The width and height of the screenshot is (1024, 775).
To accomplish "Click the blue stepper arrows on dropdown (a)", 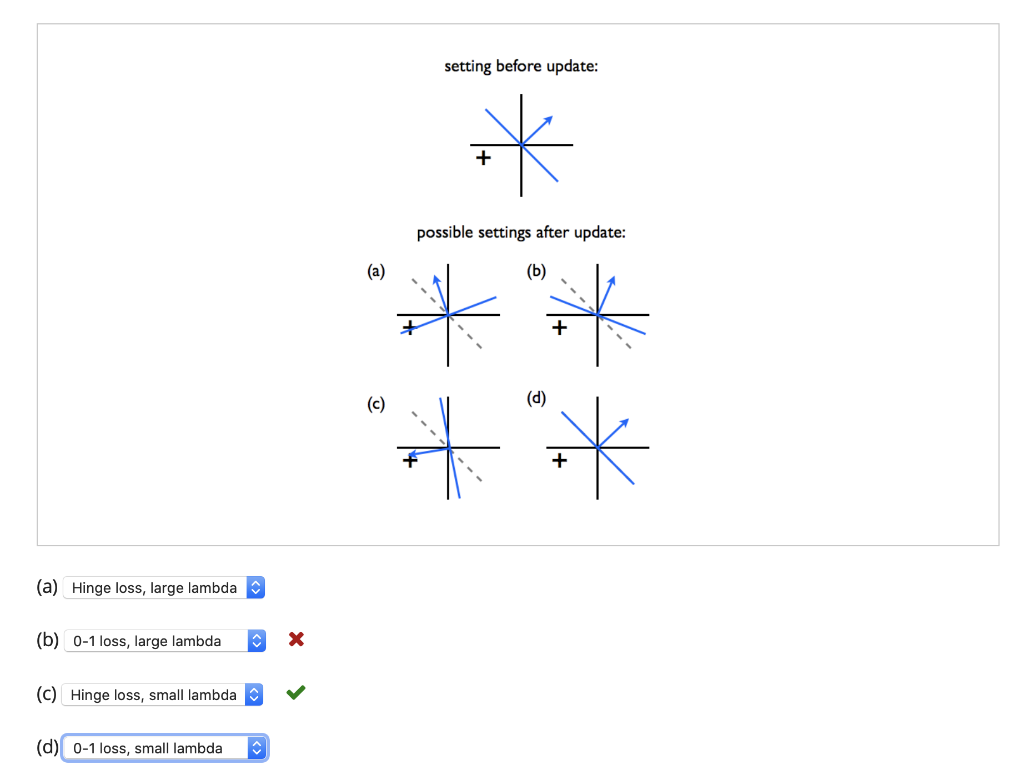I will pos(255,587).
